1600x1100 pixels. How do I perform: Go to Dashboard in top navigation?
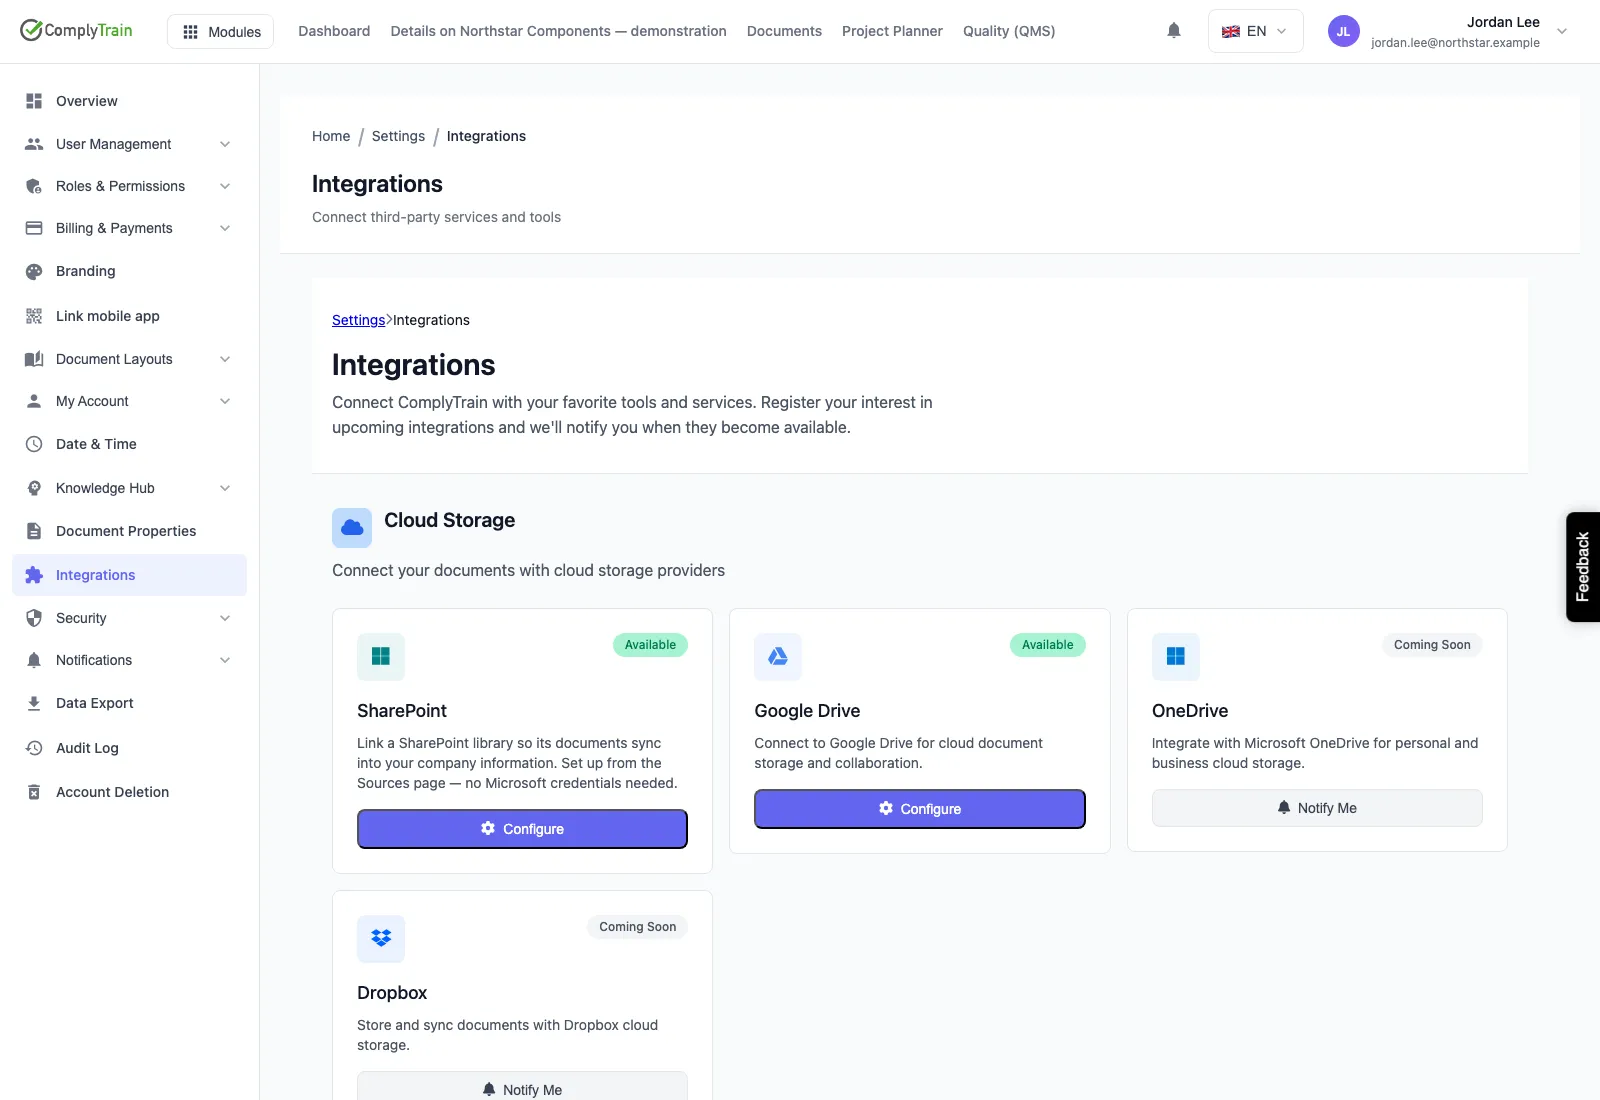[334, 31]
